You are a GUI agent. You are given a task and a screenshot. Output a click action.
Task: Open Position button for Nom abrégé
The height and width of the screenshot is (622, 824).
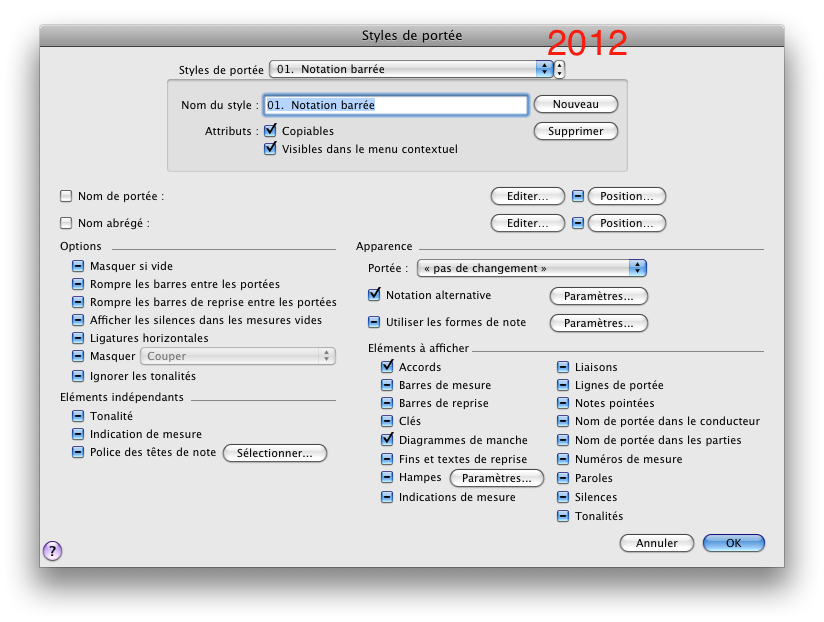click(x=626, y=223)
